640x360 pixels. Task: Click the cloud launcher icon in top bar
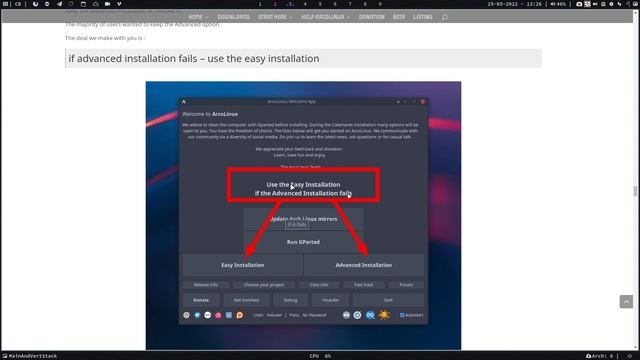96,4
